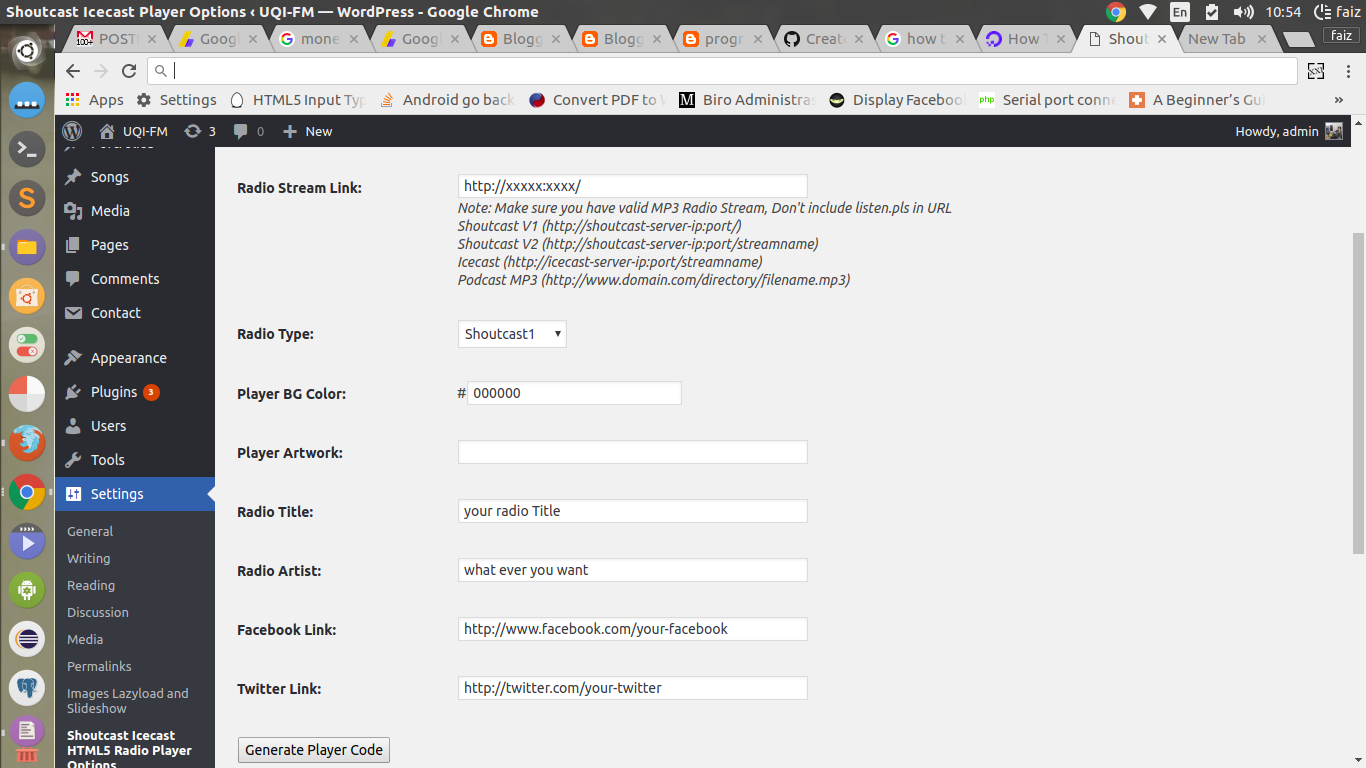The width and height of the screenshot is (1366, 768).
Task: Open Users in sidebar
Action: click(x=109, y=426)
